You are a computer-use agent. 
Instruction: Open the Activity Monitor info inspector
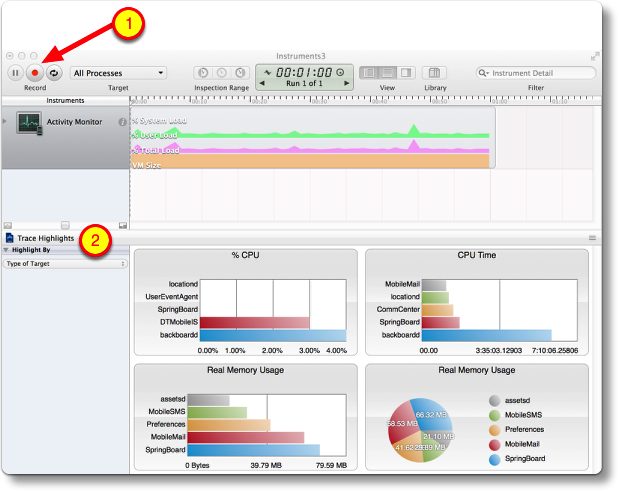(122, 122)
